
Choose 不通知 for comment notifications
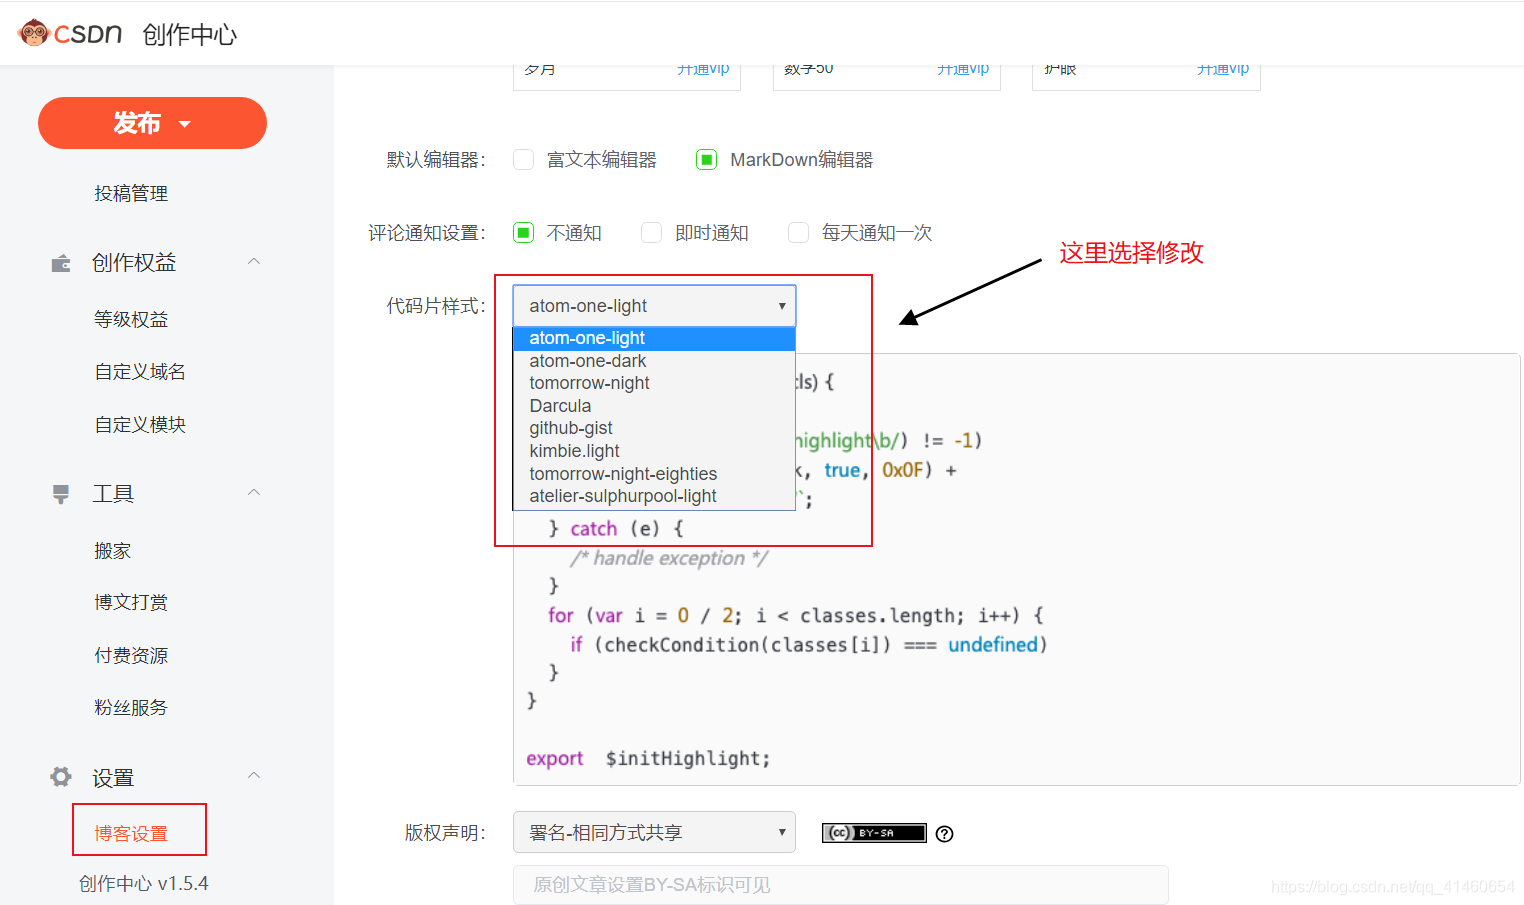pyautogui.click(x=523, y=233)
